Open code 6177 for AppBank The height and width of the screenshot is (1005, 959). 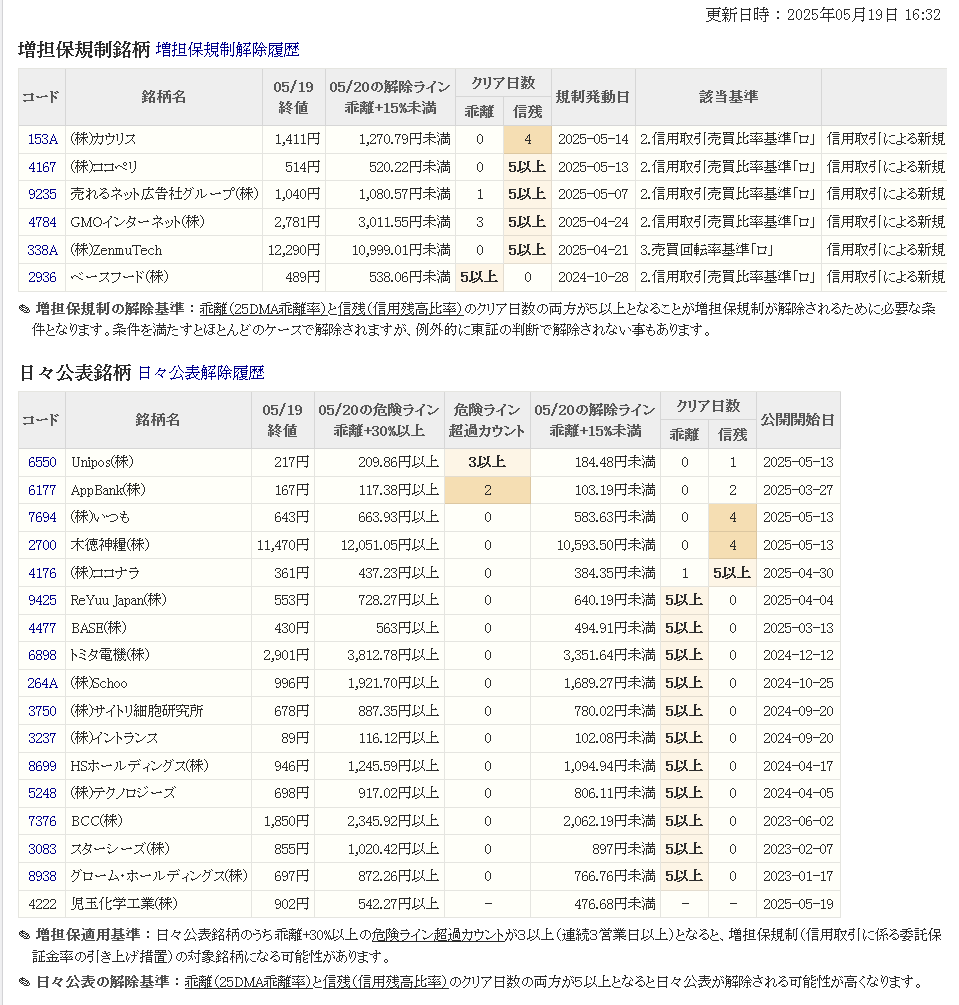point(42,490)
